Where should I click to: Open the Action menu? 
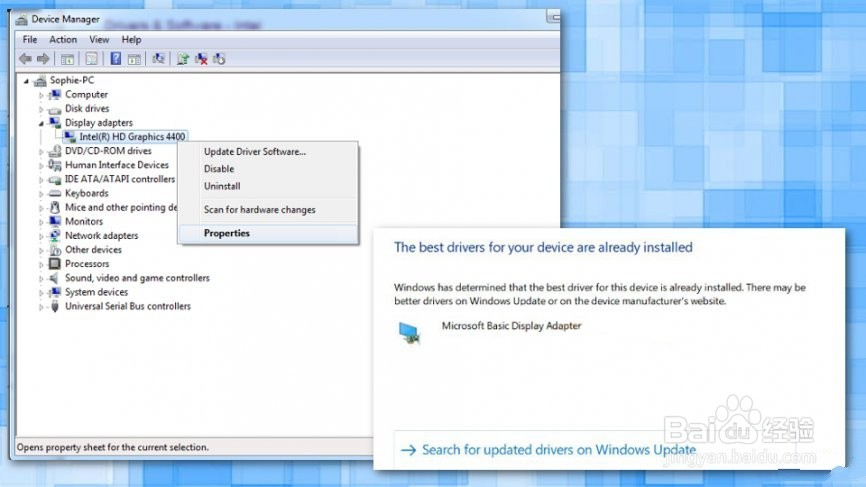(63, 40)
